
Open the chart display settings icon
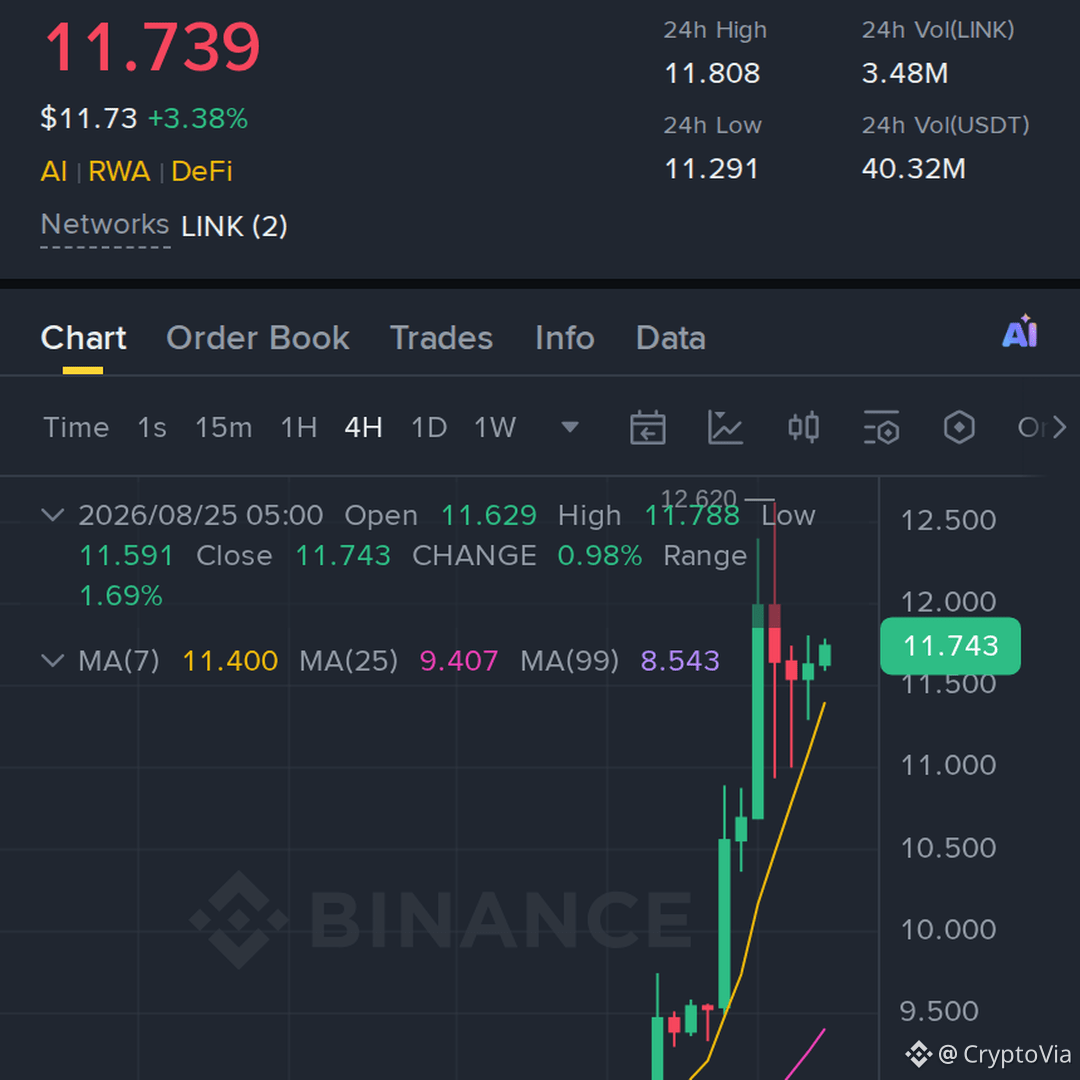pos(881,428)
